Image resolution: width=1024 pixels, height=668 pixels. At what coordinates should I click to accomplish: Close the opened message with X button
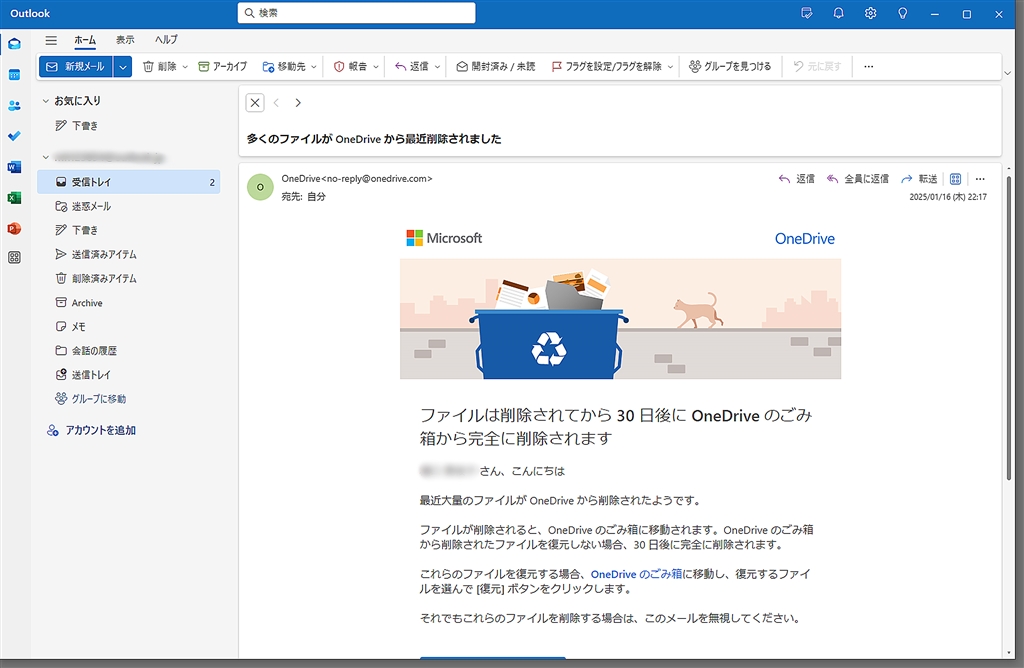[x=255, y=103]
